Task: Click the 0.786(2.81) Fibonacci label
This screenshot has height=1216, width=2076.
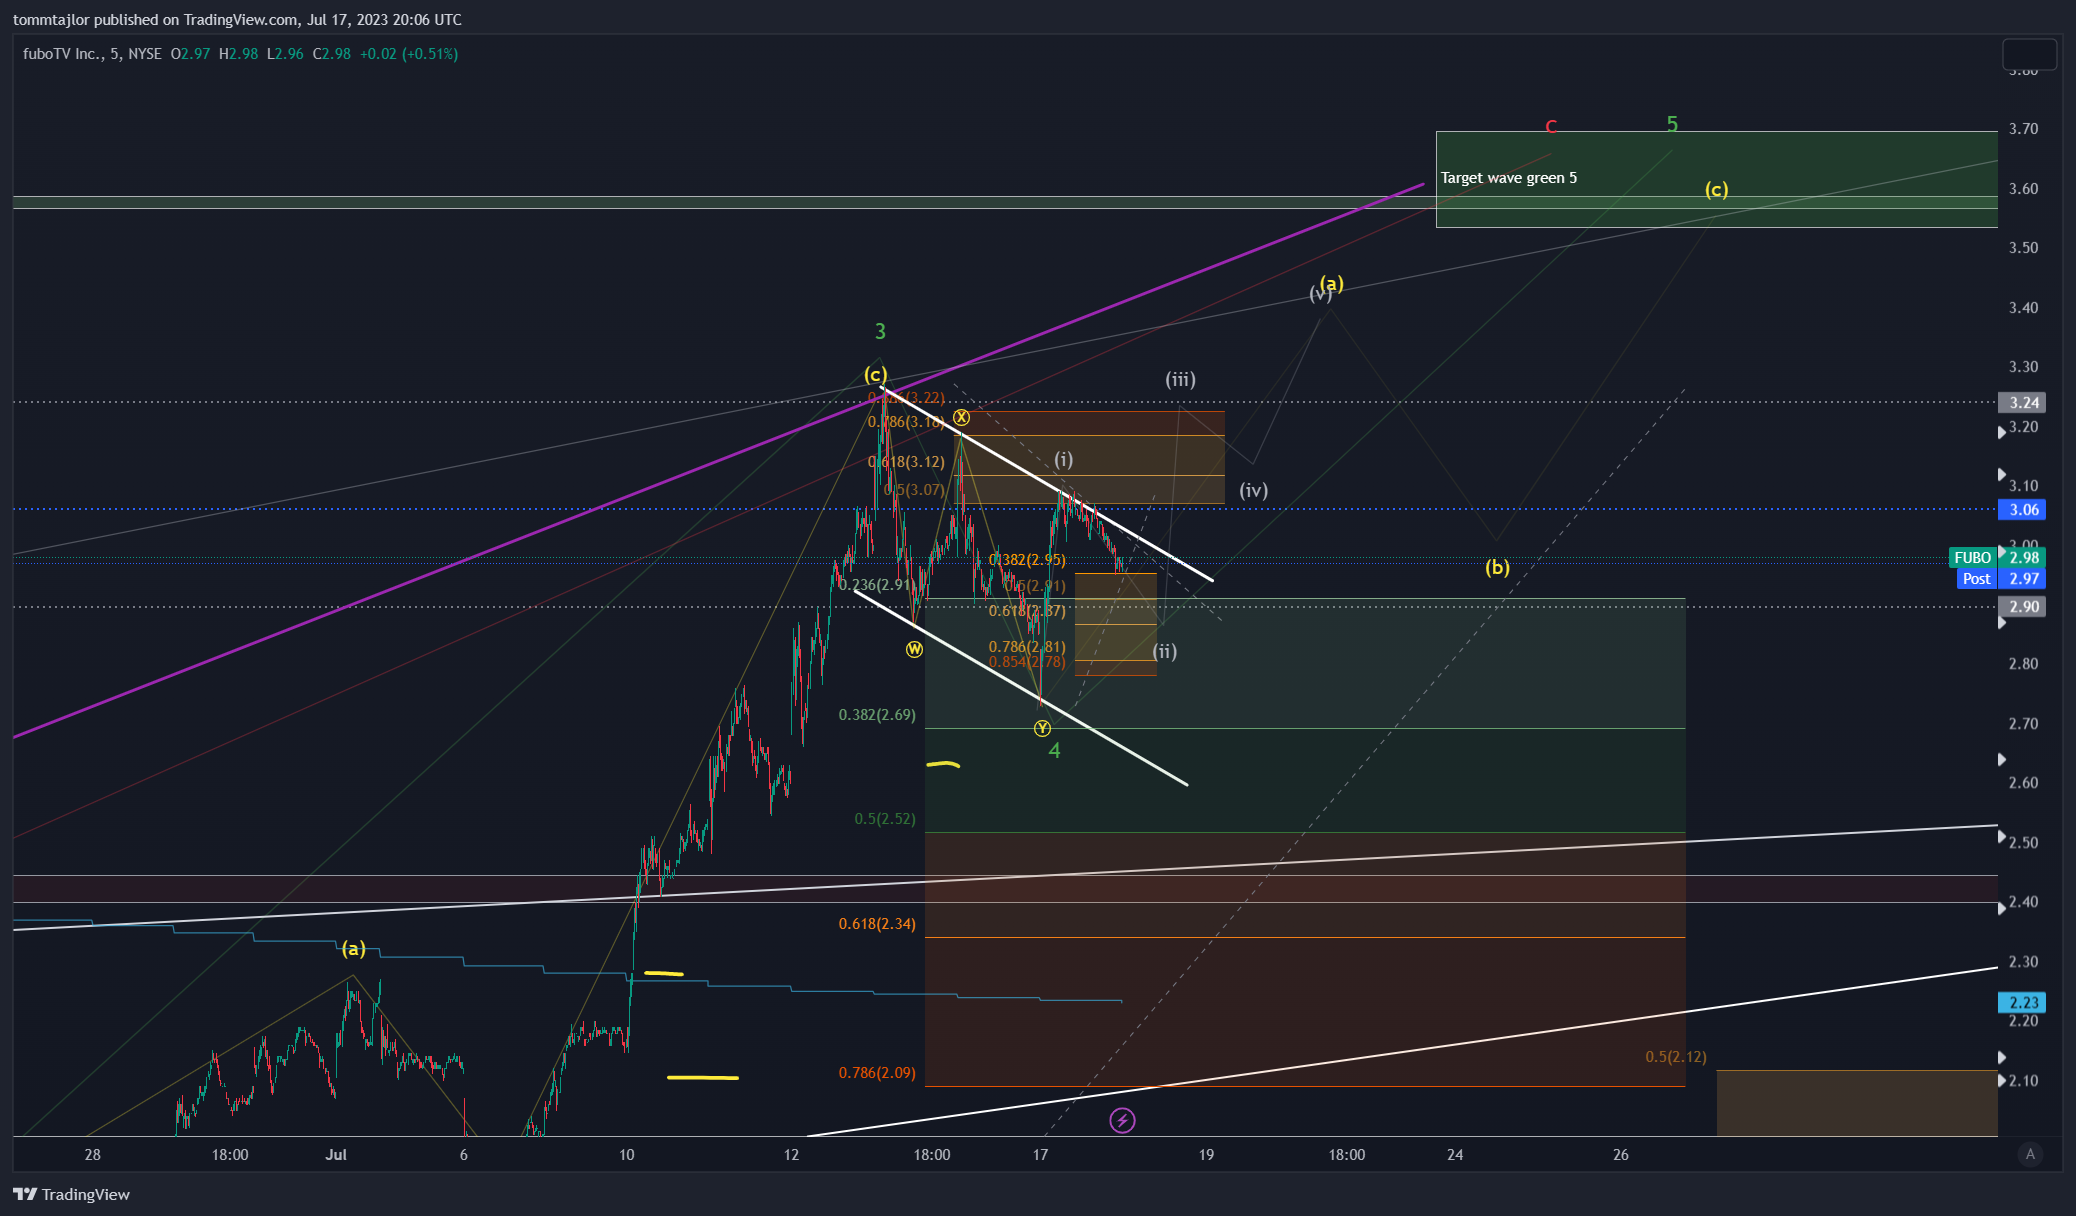Action: coord(1027,647)
